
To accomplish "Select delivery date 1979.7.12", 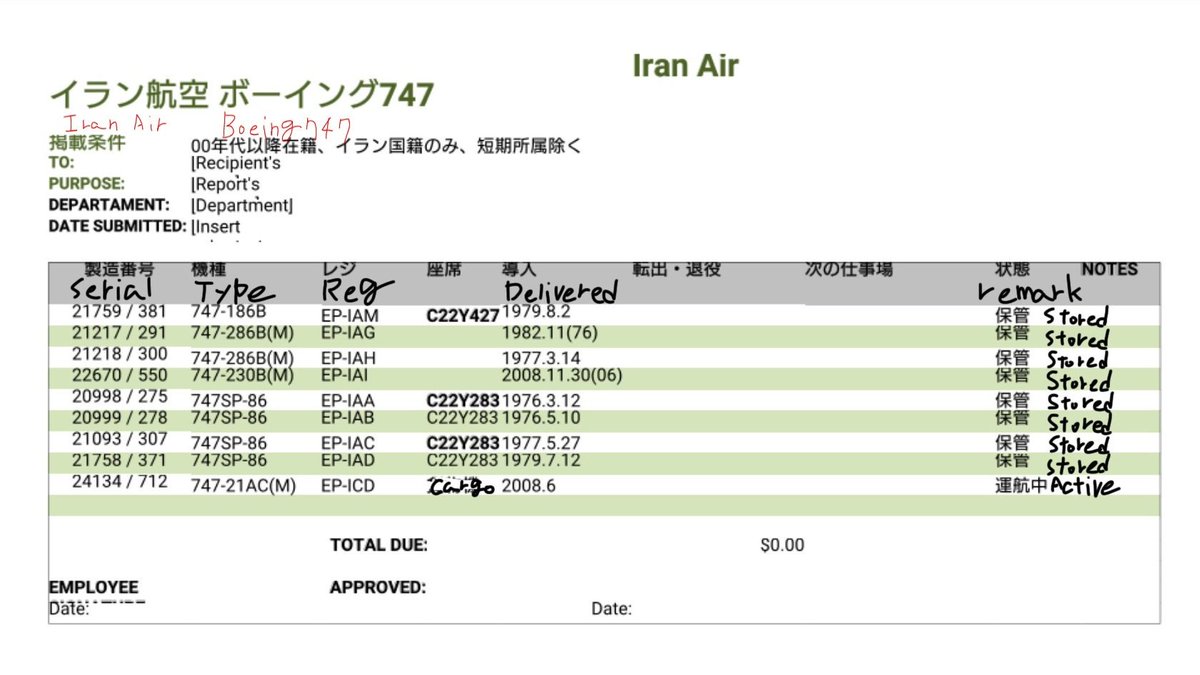I will [x=540, y=460].
